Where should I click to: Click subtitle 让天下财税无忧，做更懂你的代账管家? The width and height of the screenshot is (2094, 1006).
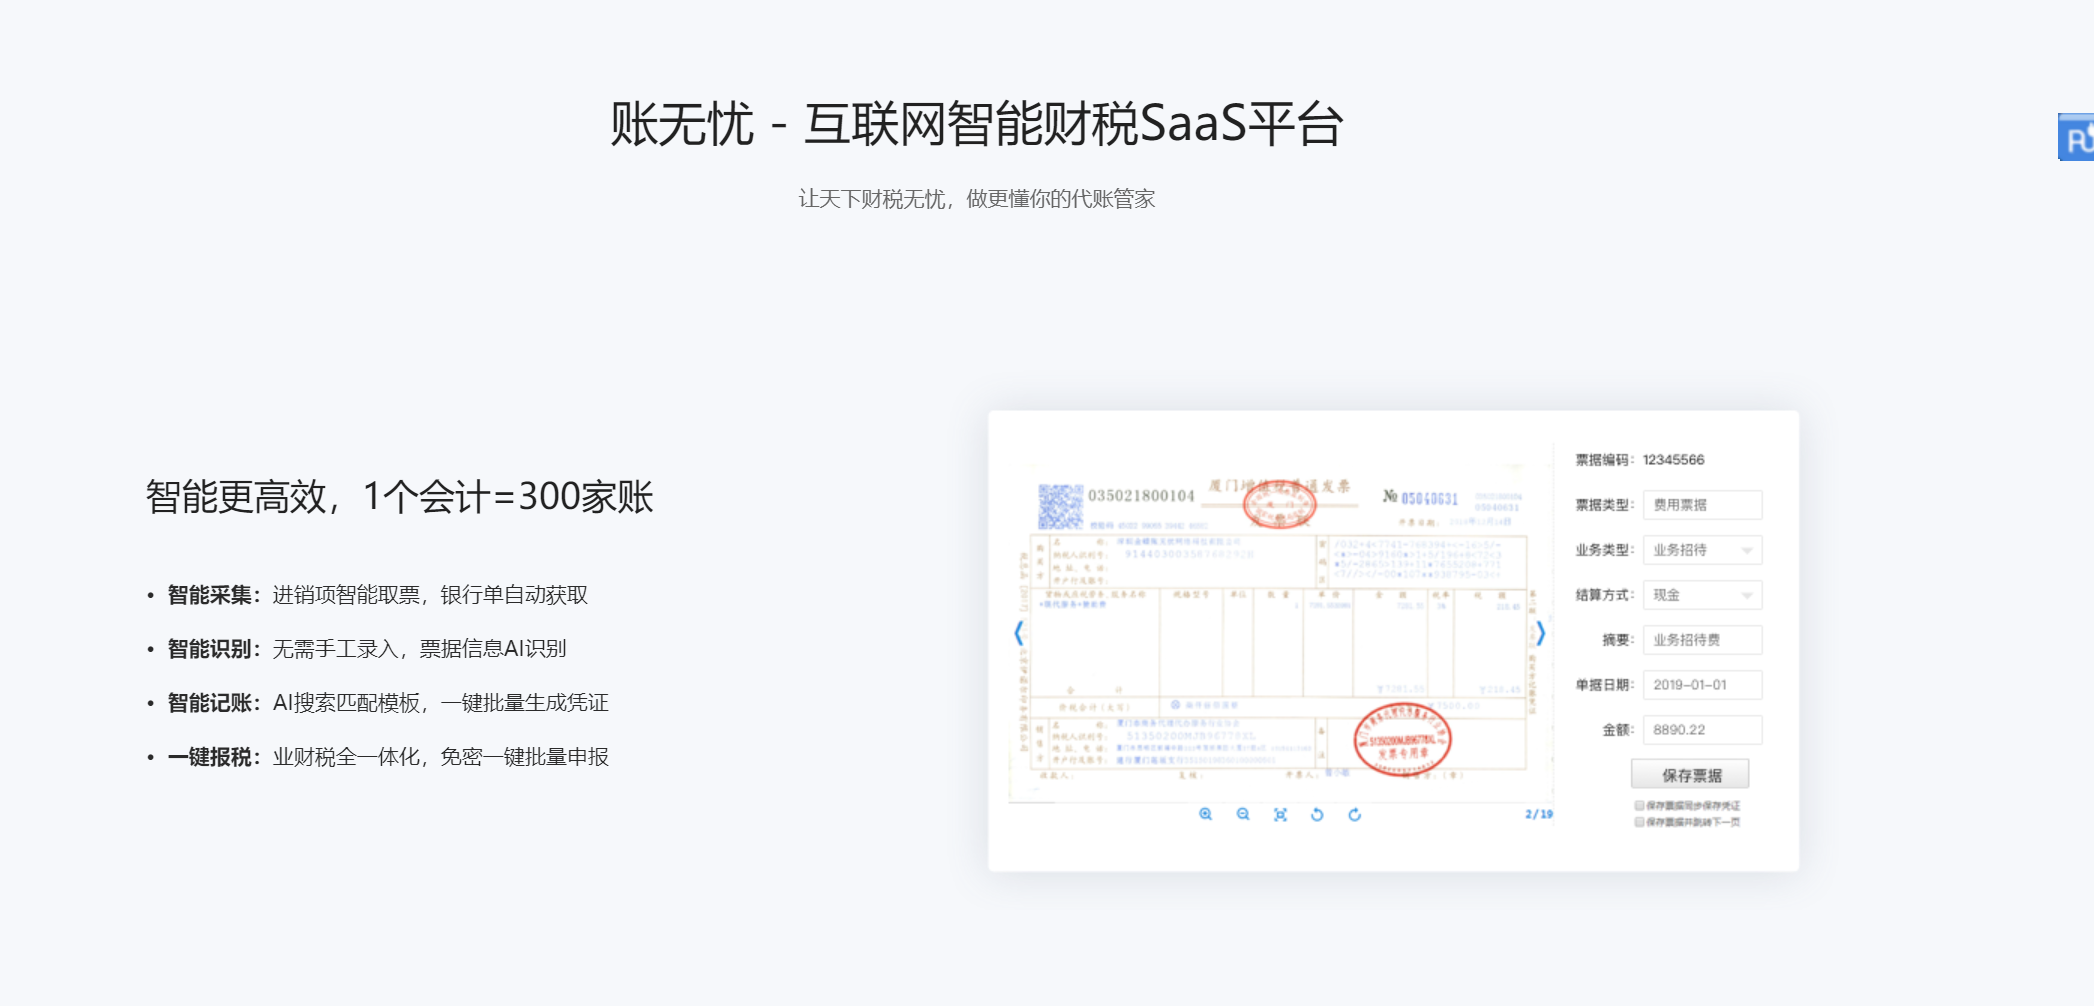click(976, 199)
